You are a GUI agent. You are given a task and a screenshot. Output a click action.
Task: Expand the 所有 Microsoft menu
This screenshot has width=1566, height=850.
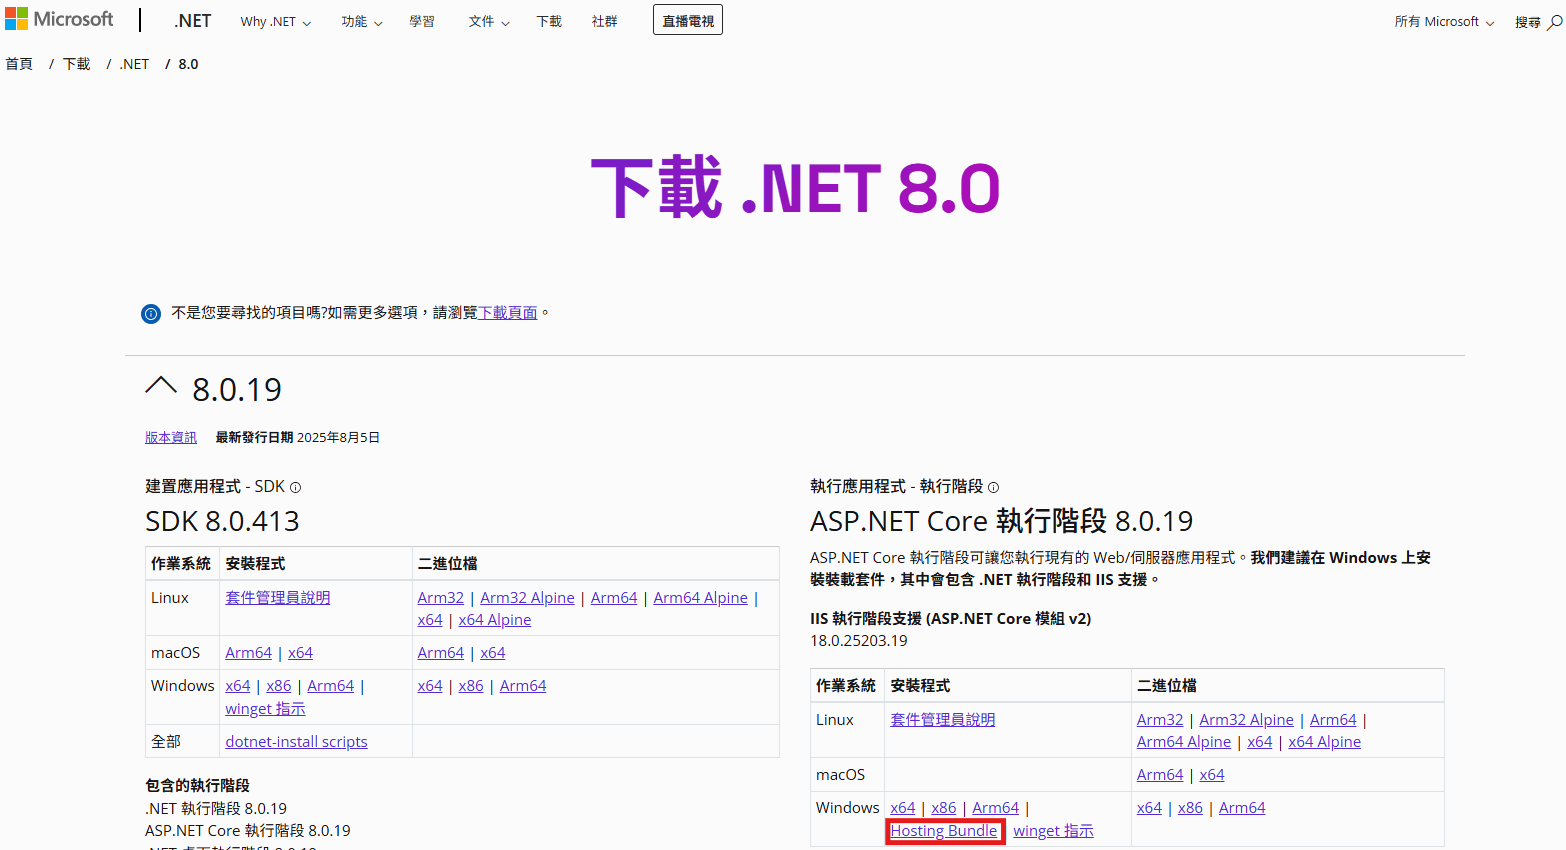(1443, 22)
